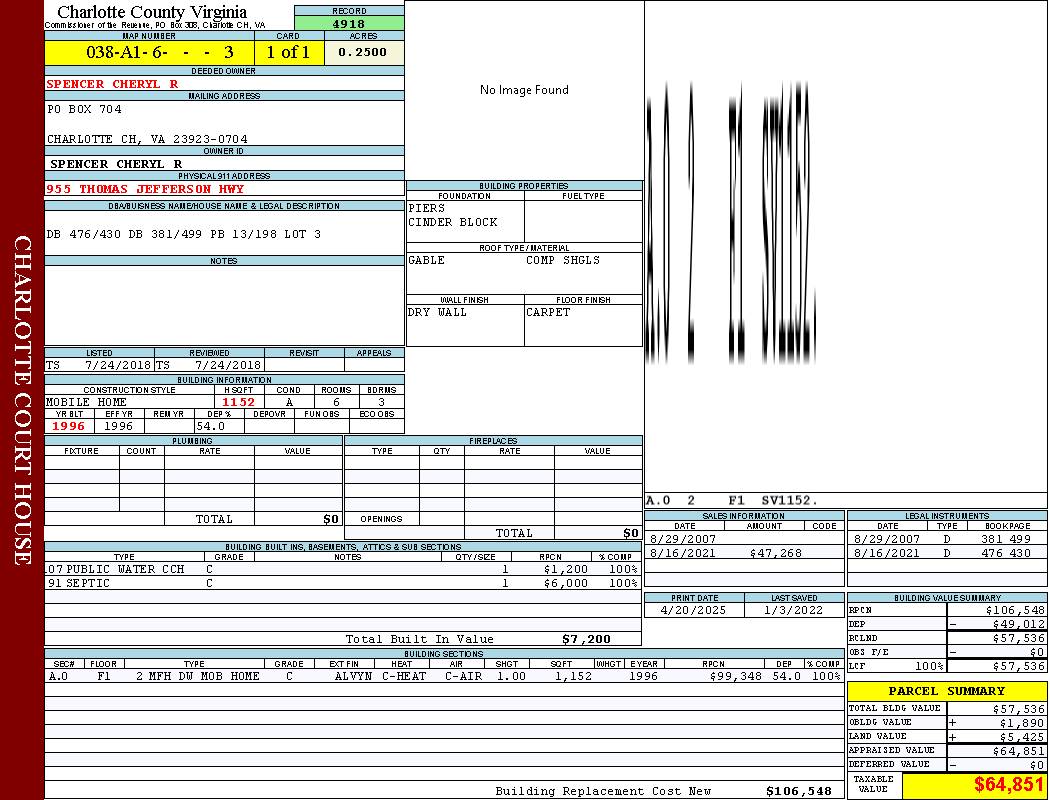Select the deeded owner name SPENCER CHERYL R
This screenshot has width=1050, height=800.
[112, 84]
